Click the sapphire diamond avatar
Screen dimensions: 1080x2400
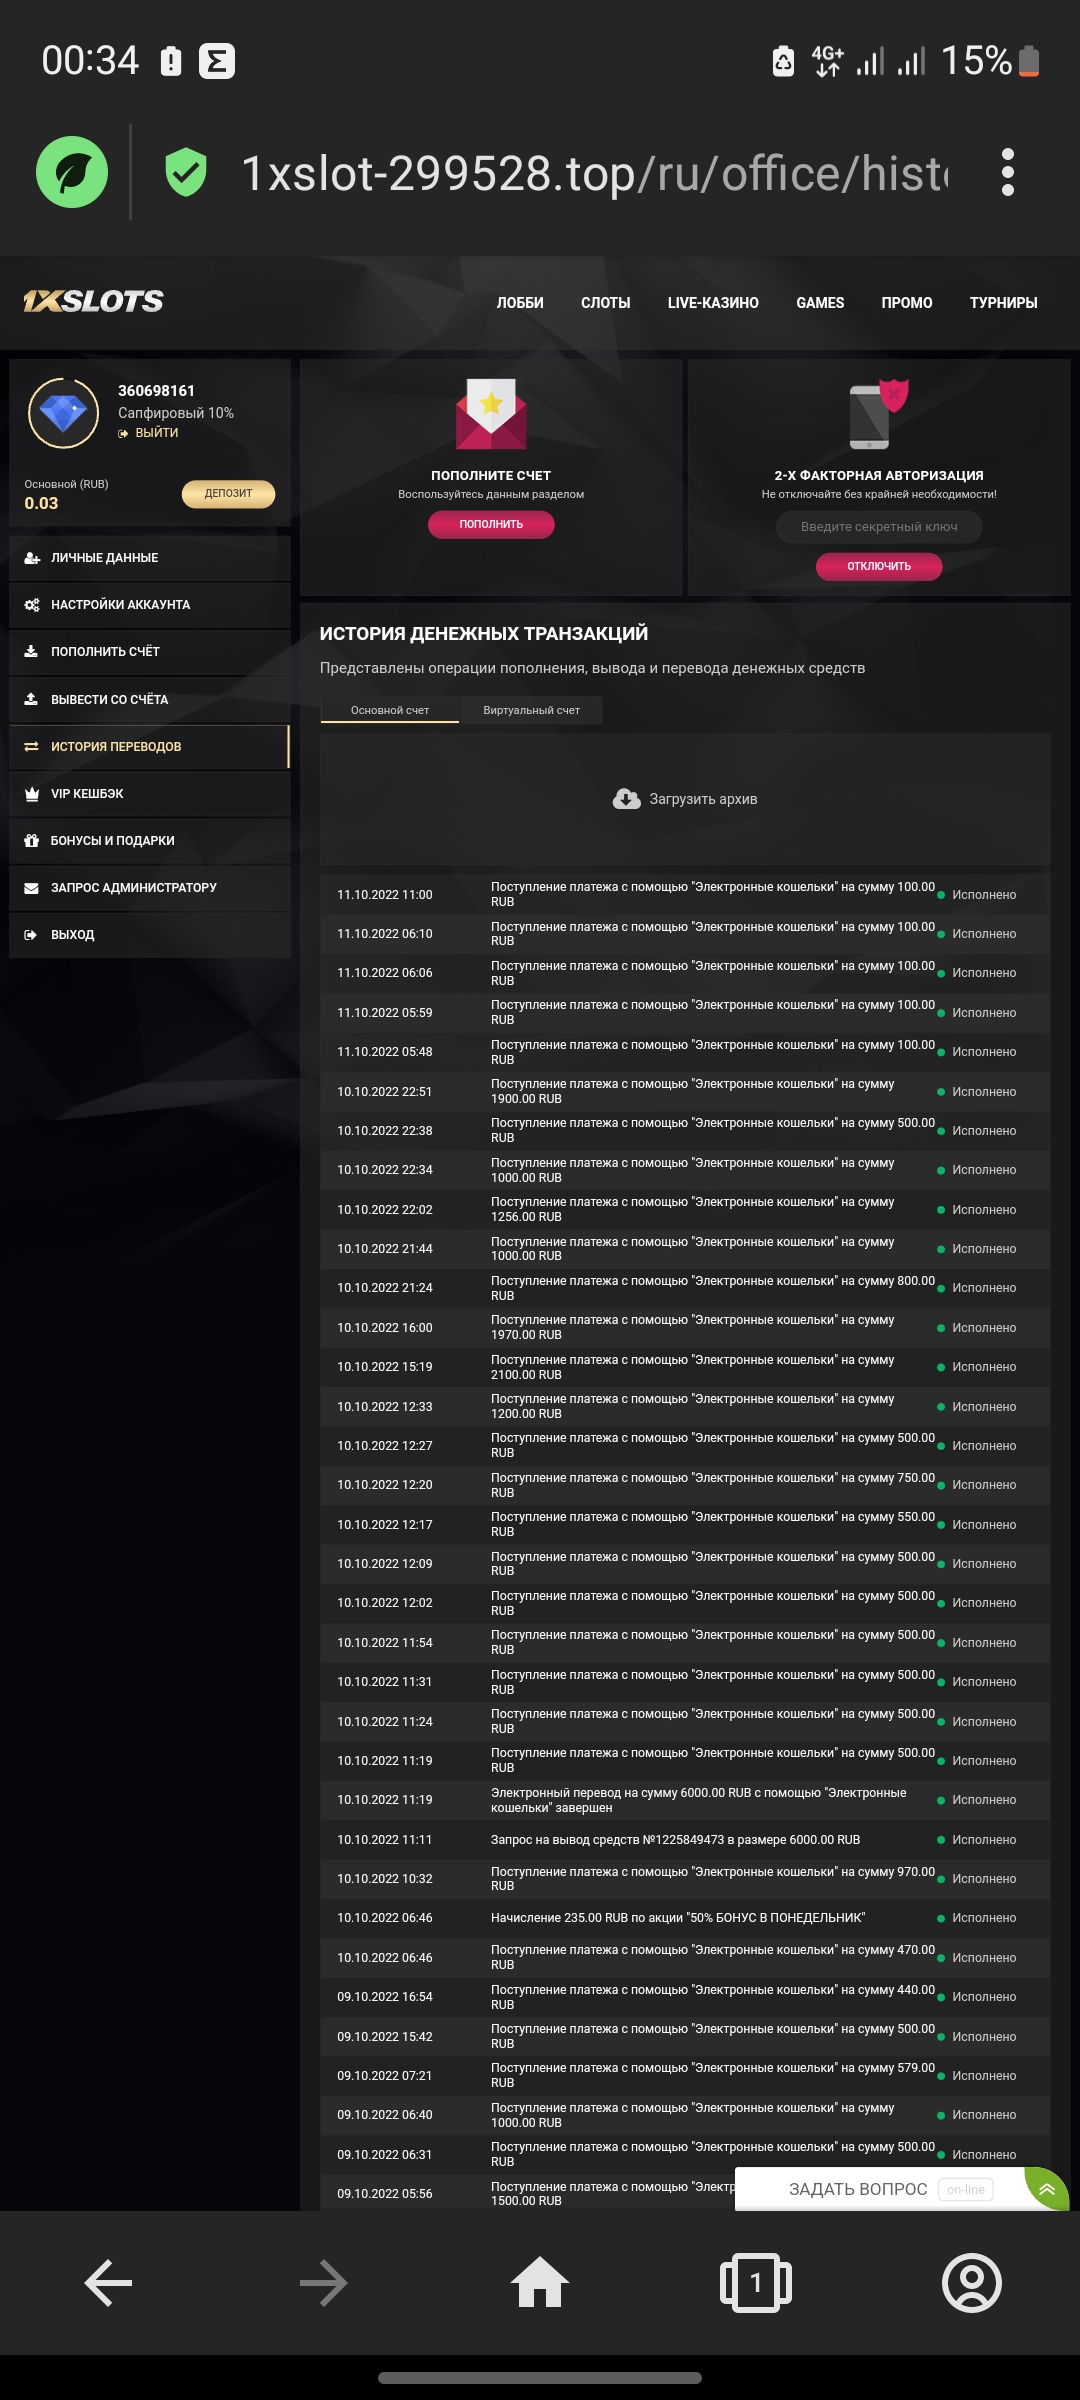click(x=63, y=413)
